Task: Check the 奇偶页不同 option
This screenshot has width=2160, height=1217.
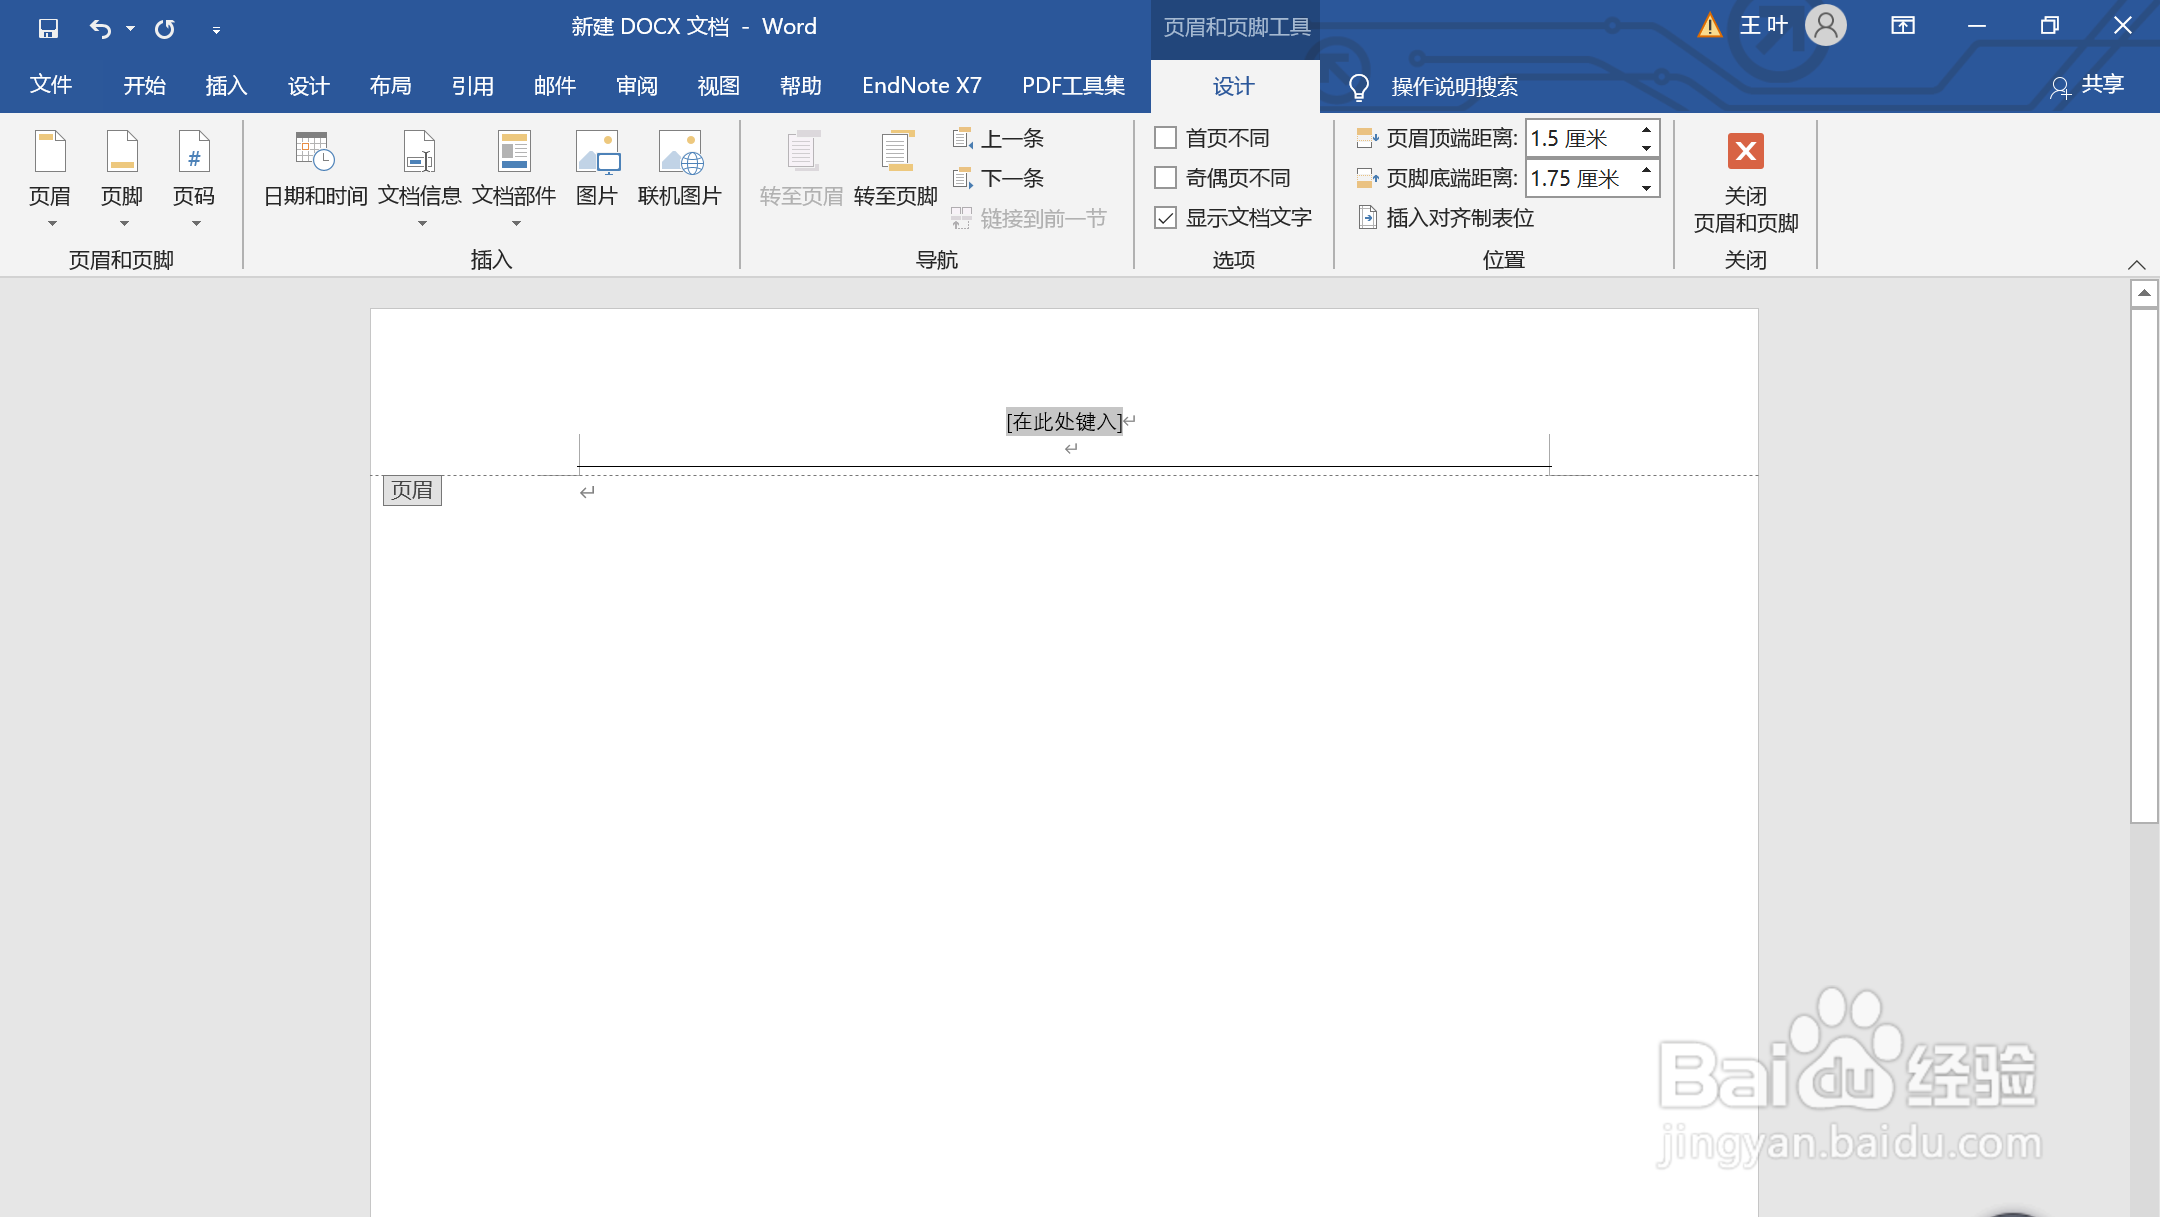Action: 1166,178
